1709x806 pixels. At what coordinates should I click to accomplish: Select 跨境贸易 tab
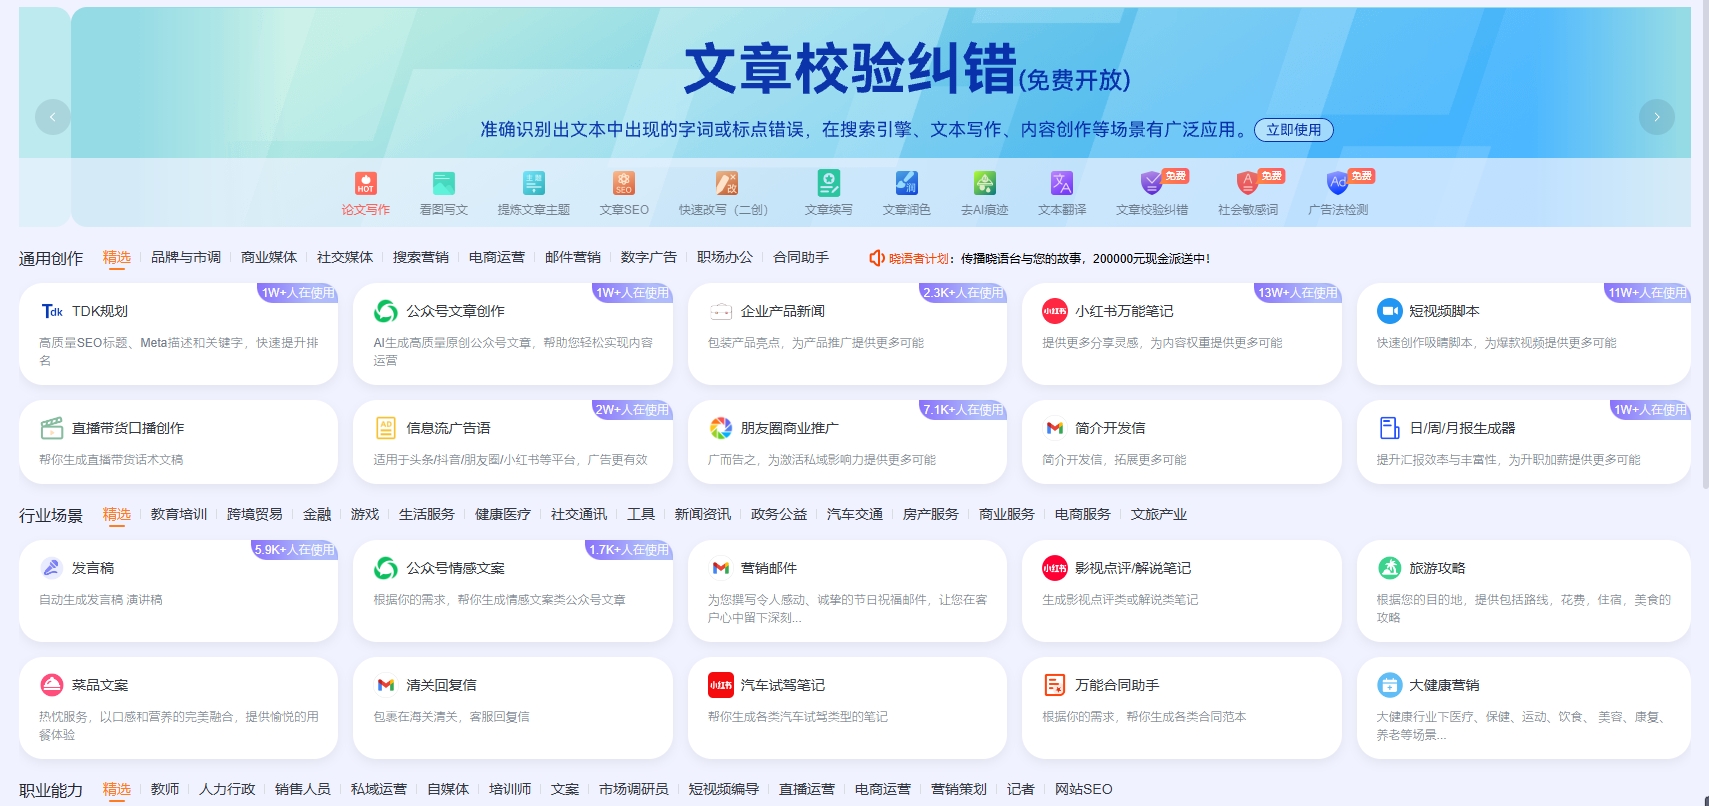(255, 514)
